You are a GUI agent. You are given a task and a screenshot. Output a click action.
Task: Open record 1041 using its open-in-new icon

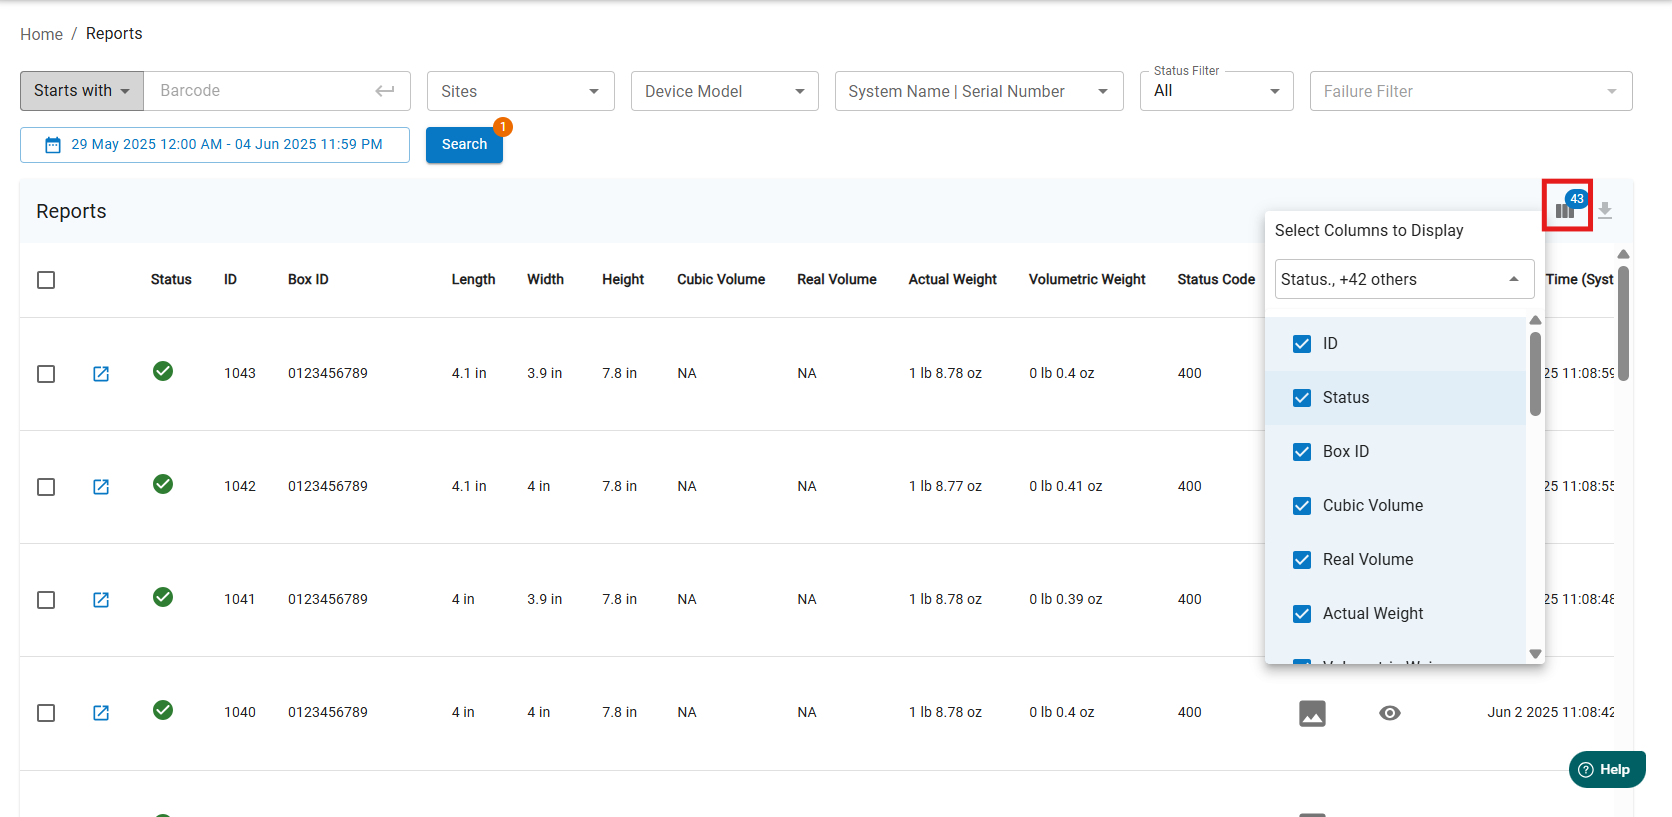pos(101,600)
